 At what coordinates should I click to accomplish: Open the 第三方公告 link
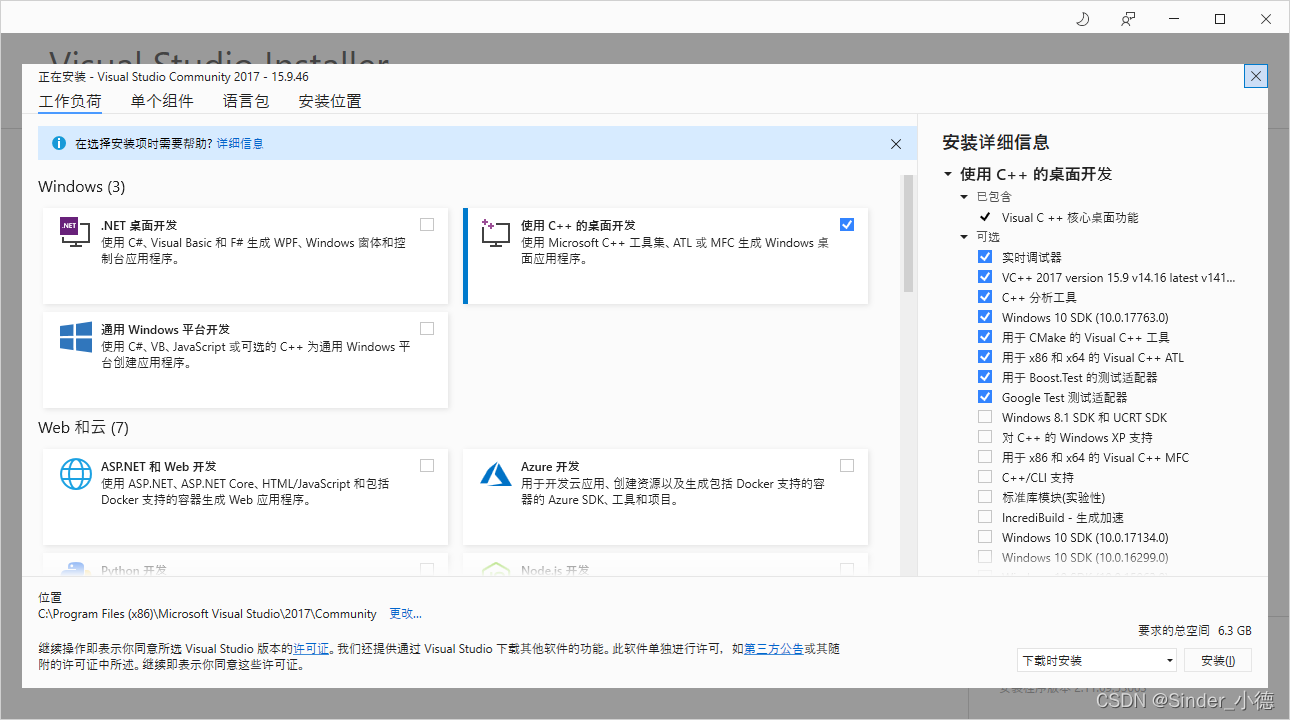[773, 649]
